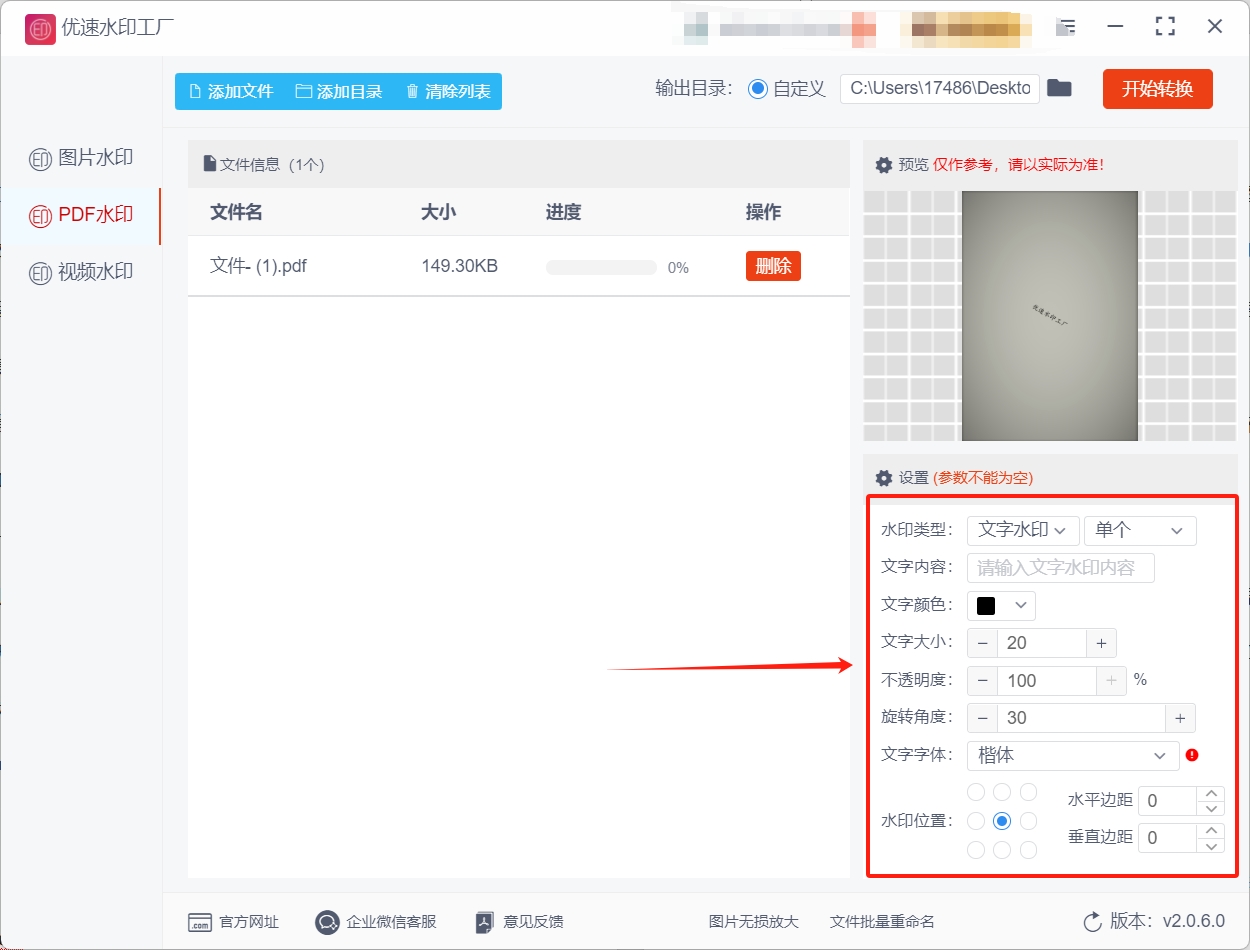The height and width of the screenshot is (950, 1250).
Task: Open the 水印类型 text watermark dropdown
Action: pos(1022,530)
